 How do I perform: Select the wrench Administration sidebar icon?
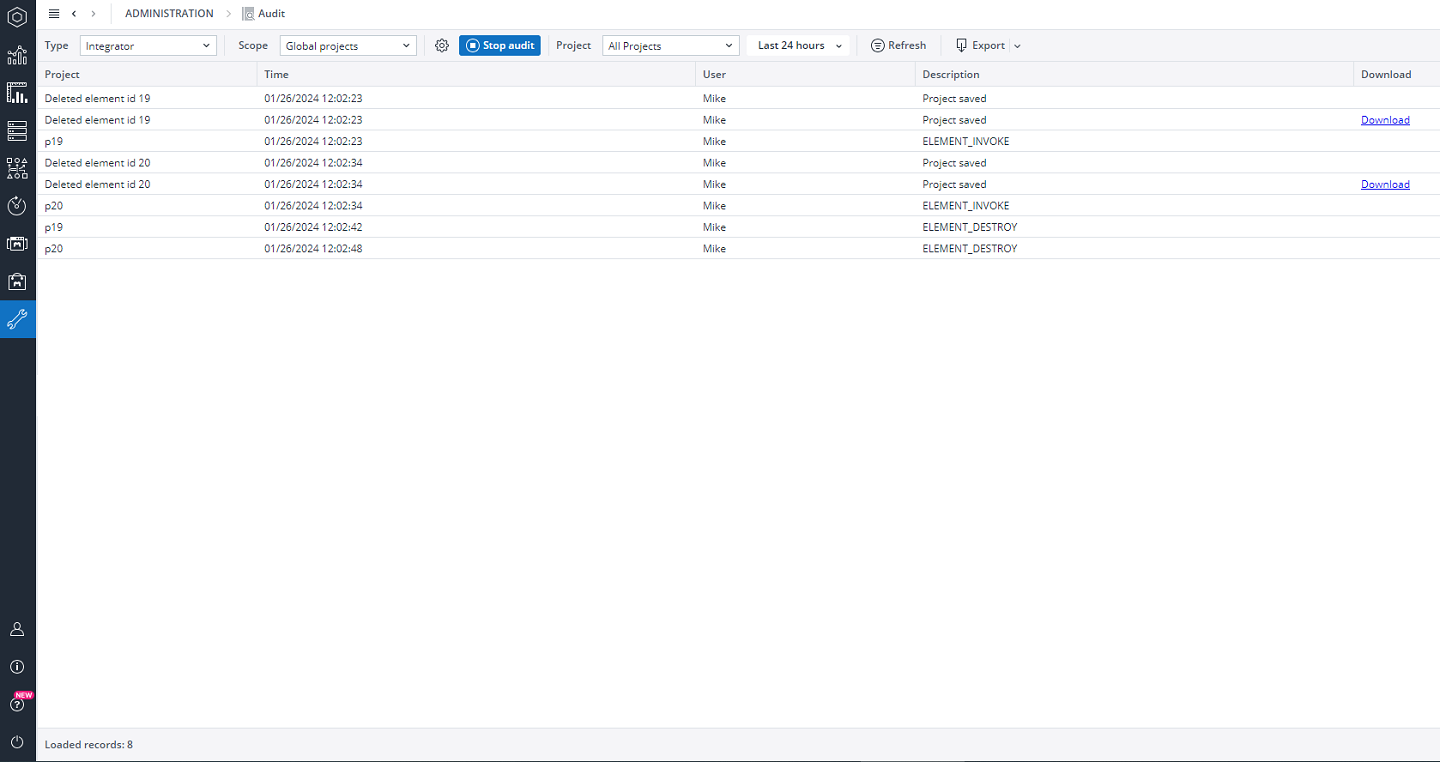pos(17,319)
